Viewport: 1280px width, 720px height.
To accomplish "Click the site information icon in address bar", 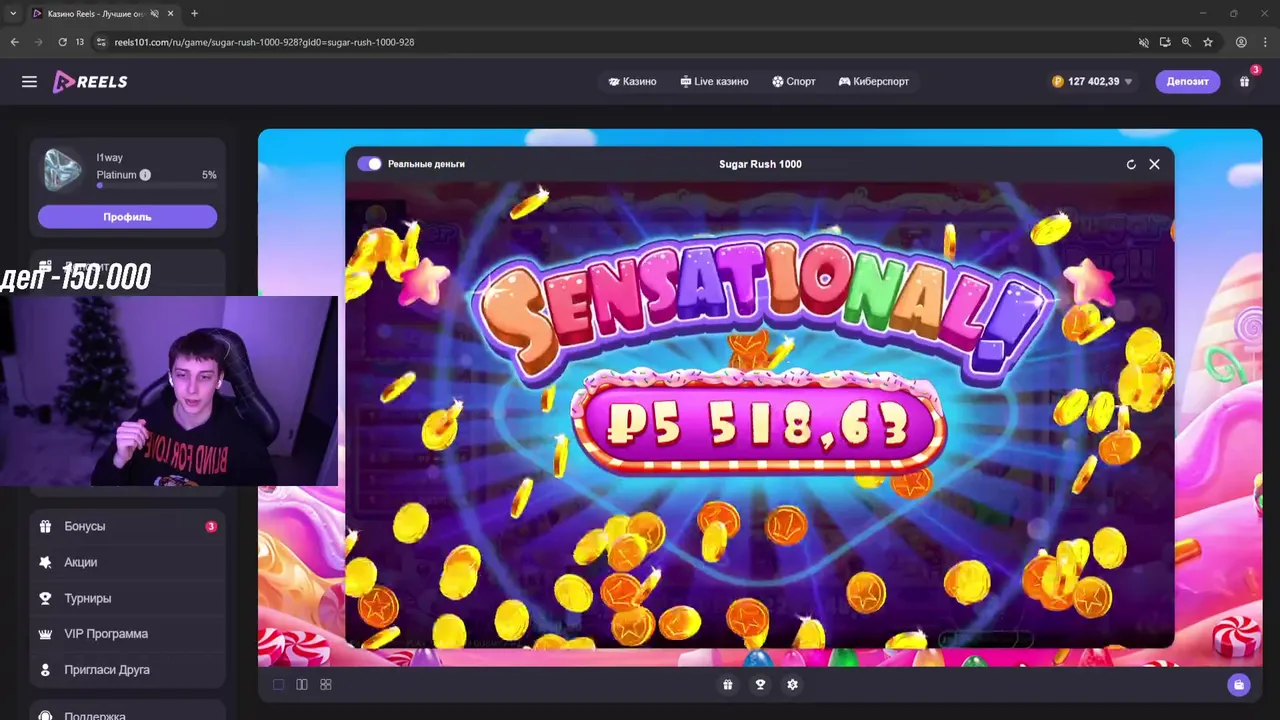I will (x=100, y=42).
